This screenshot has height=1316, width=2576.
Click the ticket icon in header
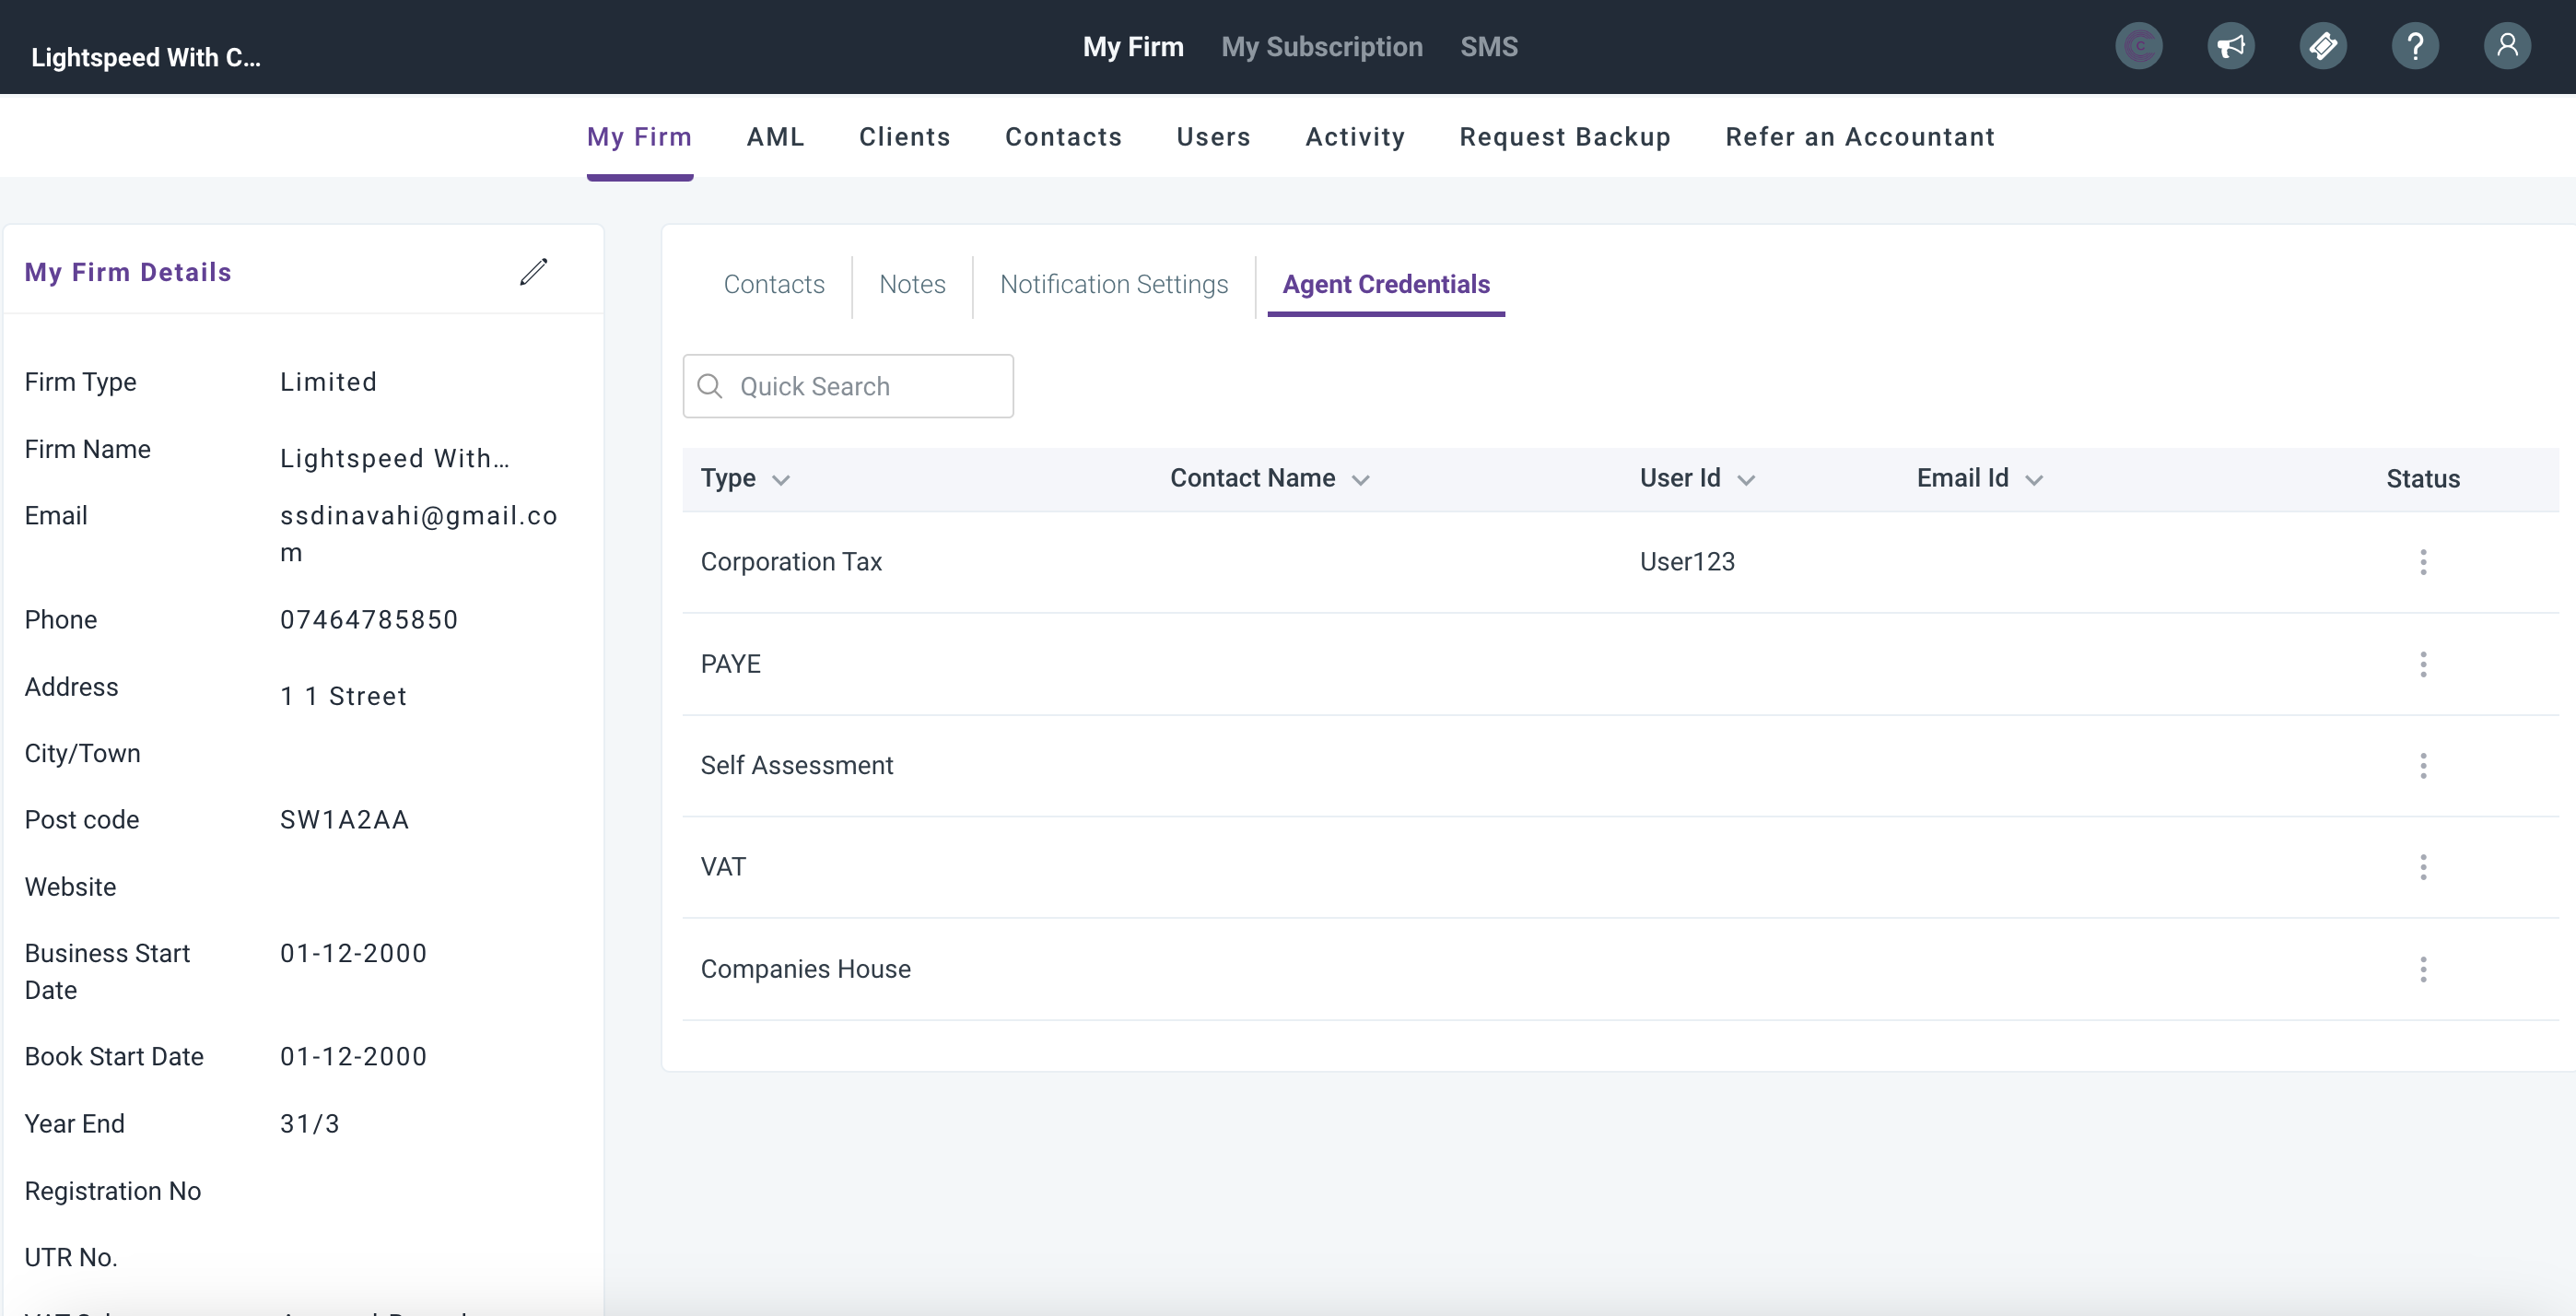pyautogui.click(x=2322, y=46)
